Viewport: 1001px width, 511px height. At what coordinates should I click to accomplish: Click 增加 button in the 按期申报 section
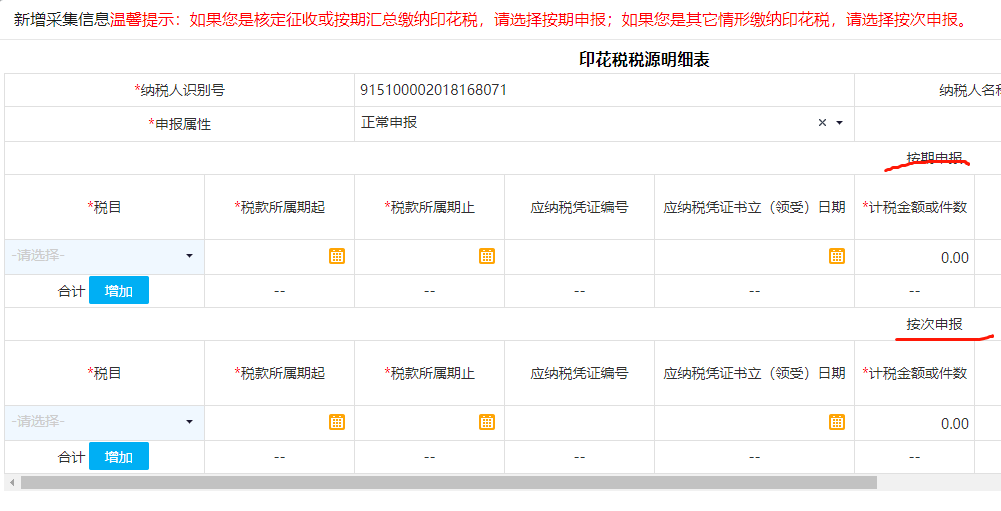[x=119, y=291]
